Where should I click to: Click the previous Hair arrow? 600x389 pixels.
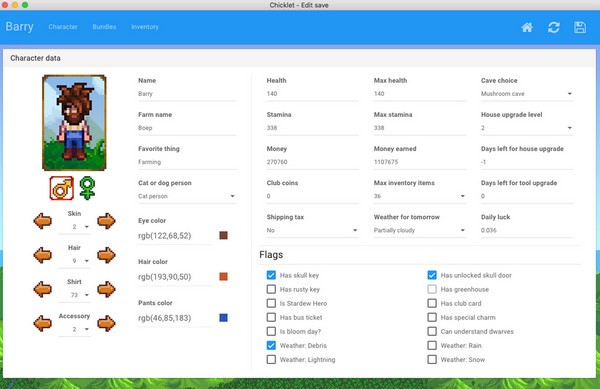pos(42,255)
